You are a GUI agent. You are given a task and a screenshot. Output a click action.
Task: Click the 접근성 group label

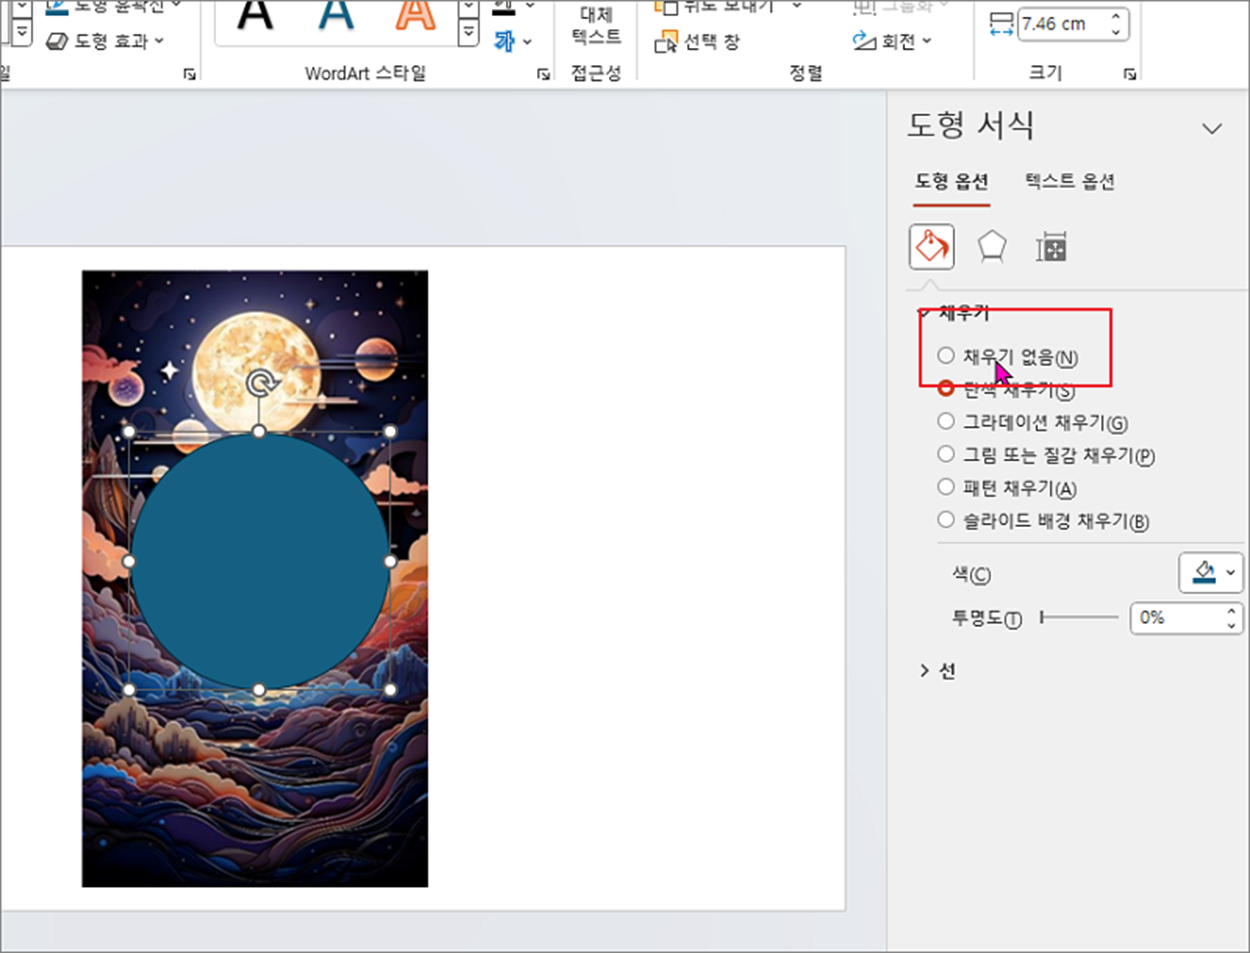click(596, 72)
